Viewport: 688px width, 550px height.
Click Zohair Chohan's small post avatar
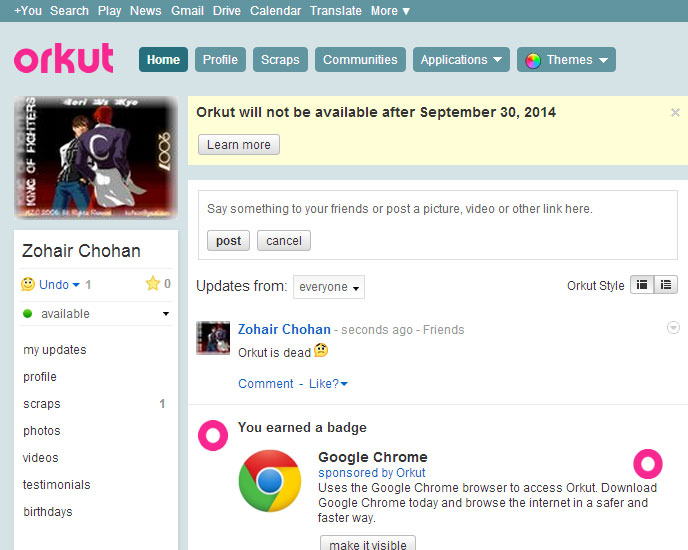(x=213, y=338)
